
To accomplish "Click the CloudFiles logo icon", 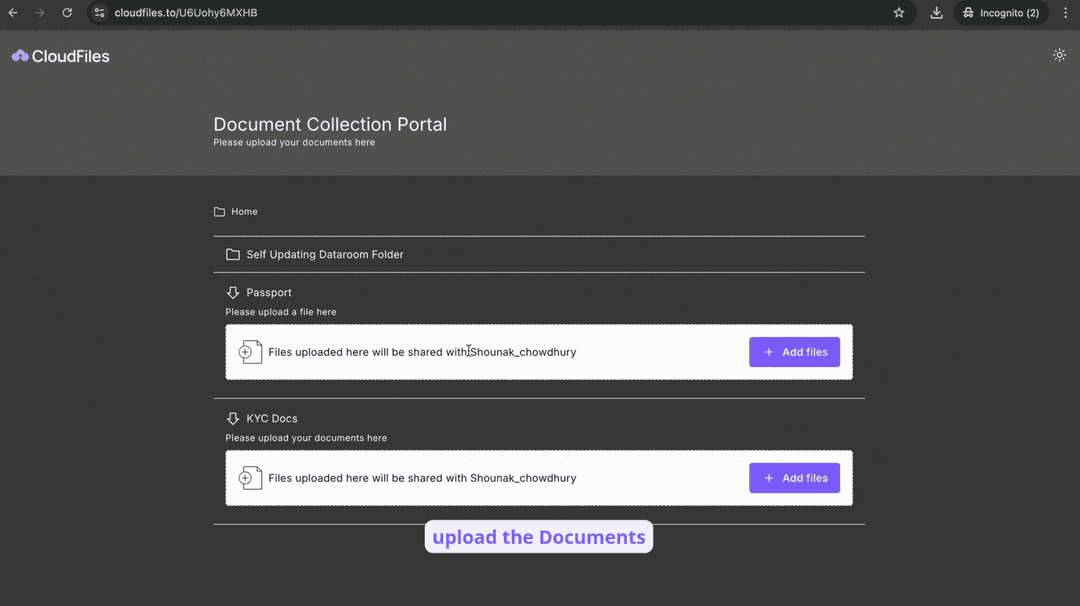I will tap(20, 55).
